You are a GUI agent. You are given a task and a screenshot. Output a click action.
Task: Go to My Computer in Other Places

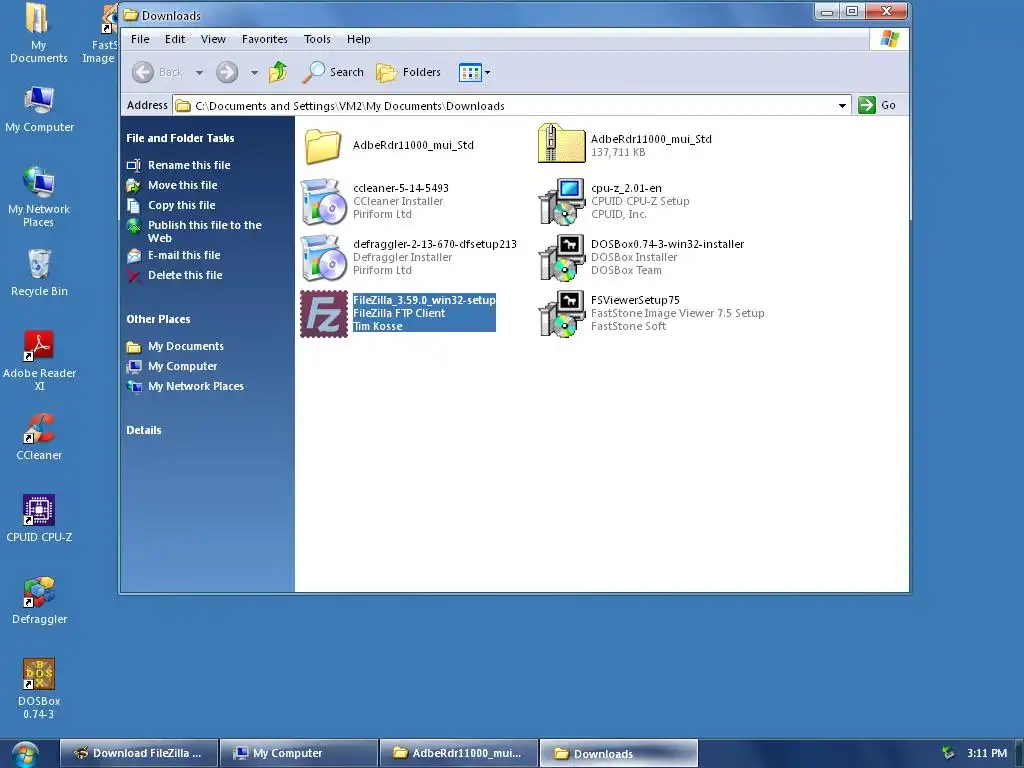coord(182,366)
